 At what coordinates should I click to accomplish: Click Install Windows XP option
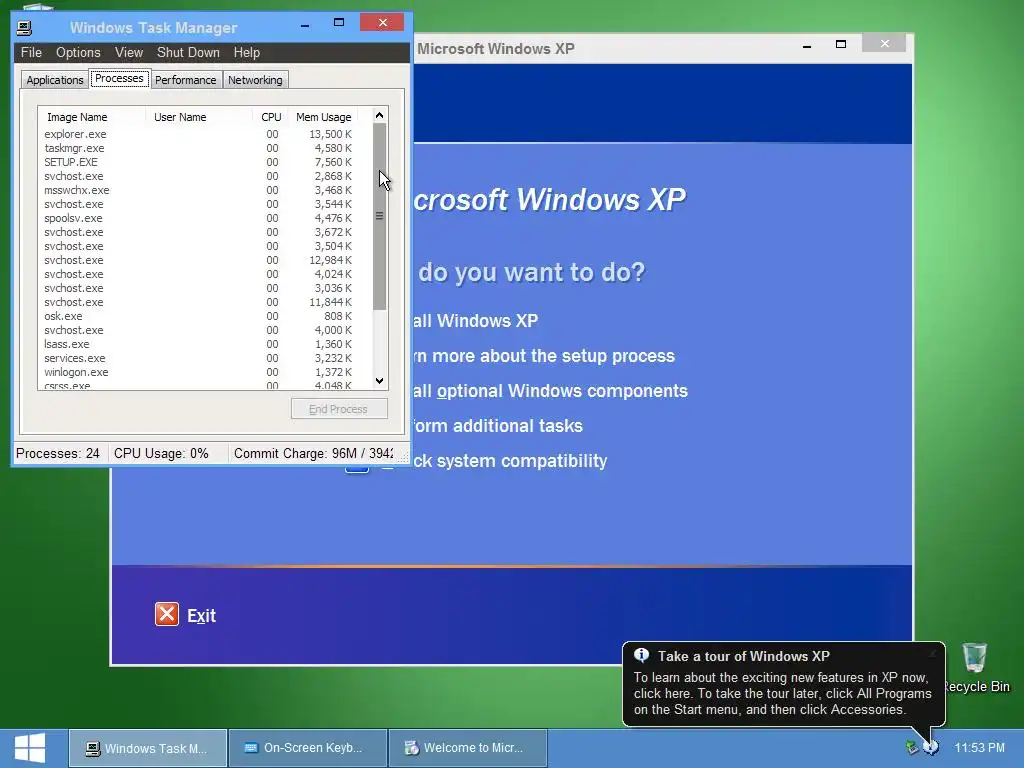point(475,321)
